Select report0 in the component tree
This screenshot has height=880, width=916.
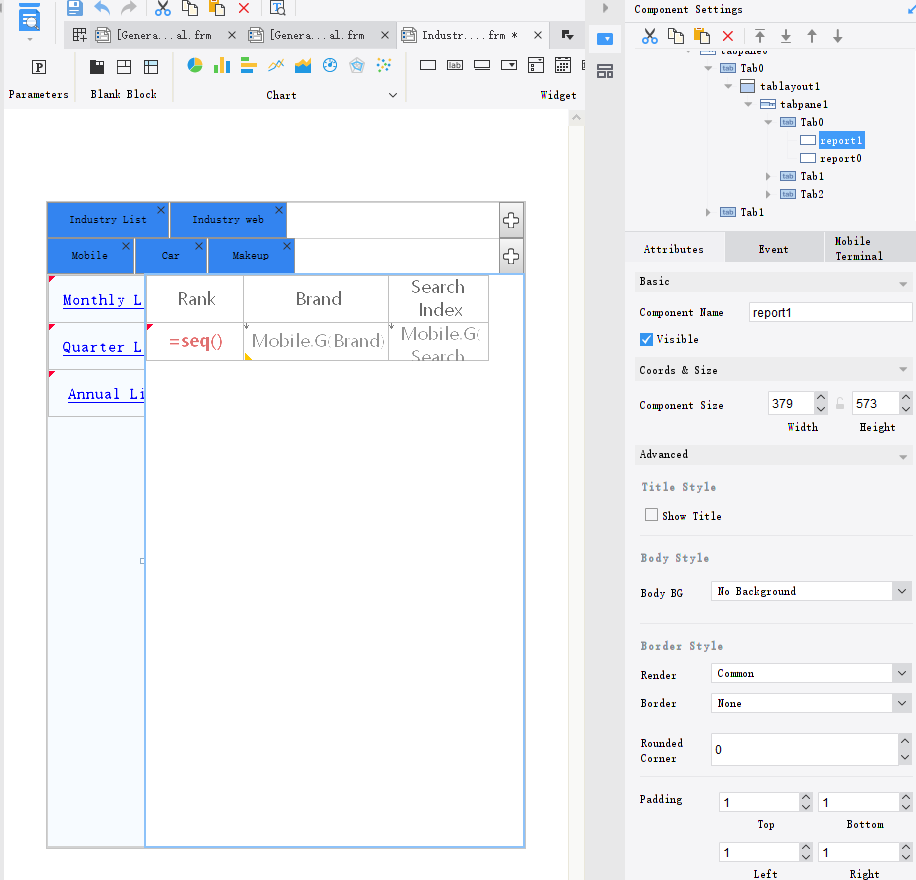(x=840, y=158)
